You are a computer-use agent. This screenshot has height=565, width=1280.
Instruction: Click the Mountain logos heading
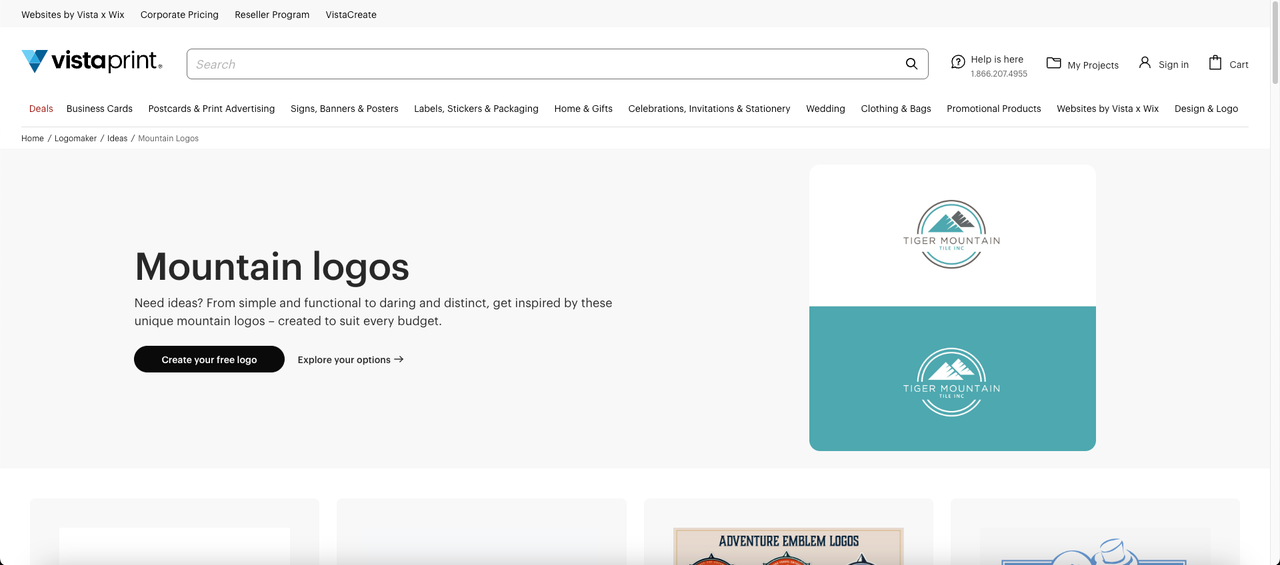click(272, 267)
